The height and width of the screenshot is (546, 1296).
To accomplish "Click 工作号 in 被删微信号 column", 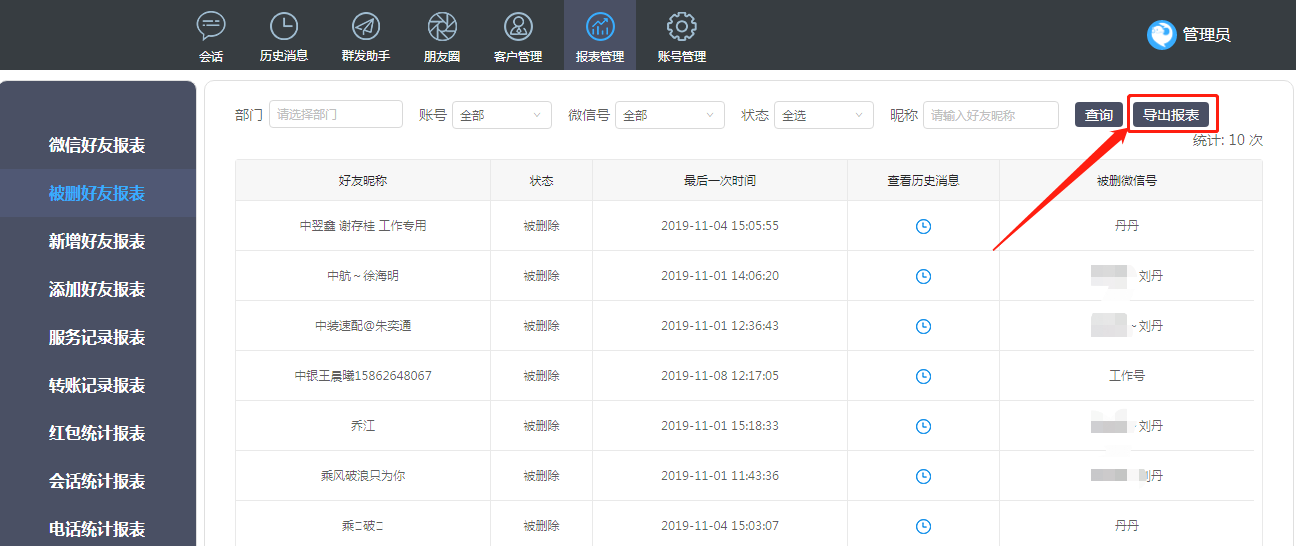I will [x=1127, y=376].
